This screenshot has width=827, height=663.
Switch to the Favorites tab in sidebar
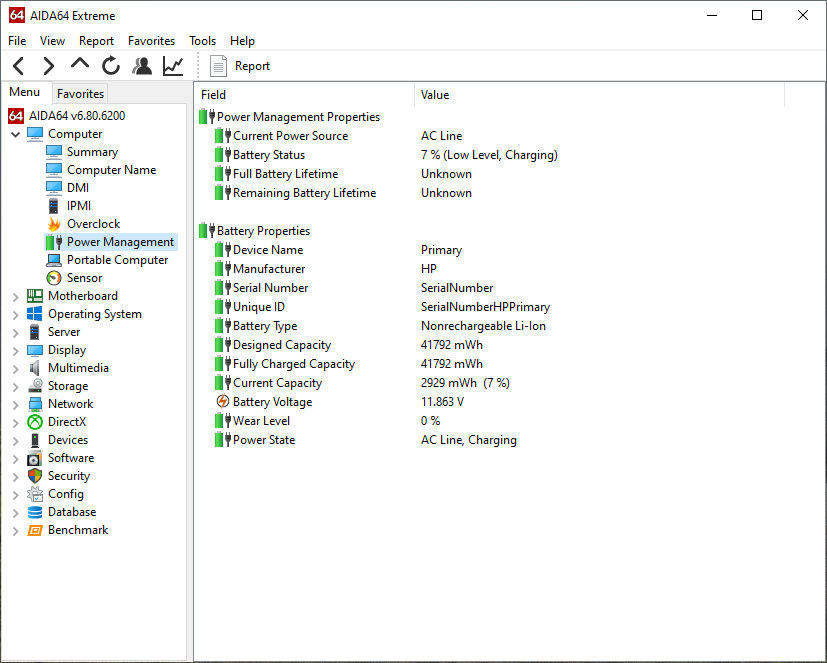[x=80, y=93]
